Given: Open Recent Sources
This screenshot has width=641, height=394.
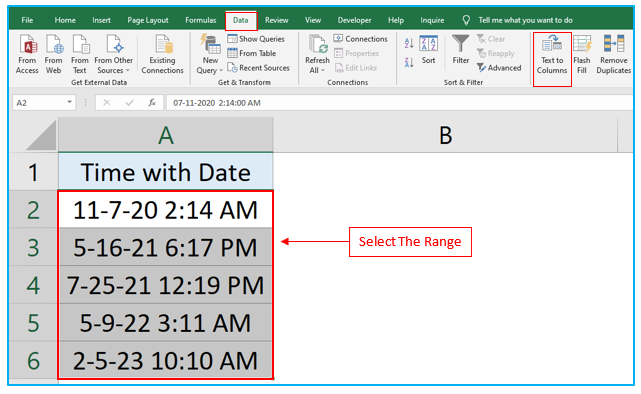Looking at the screenshot, I should 258,68.
